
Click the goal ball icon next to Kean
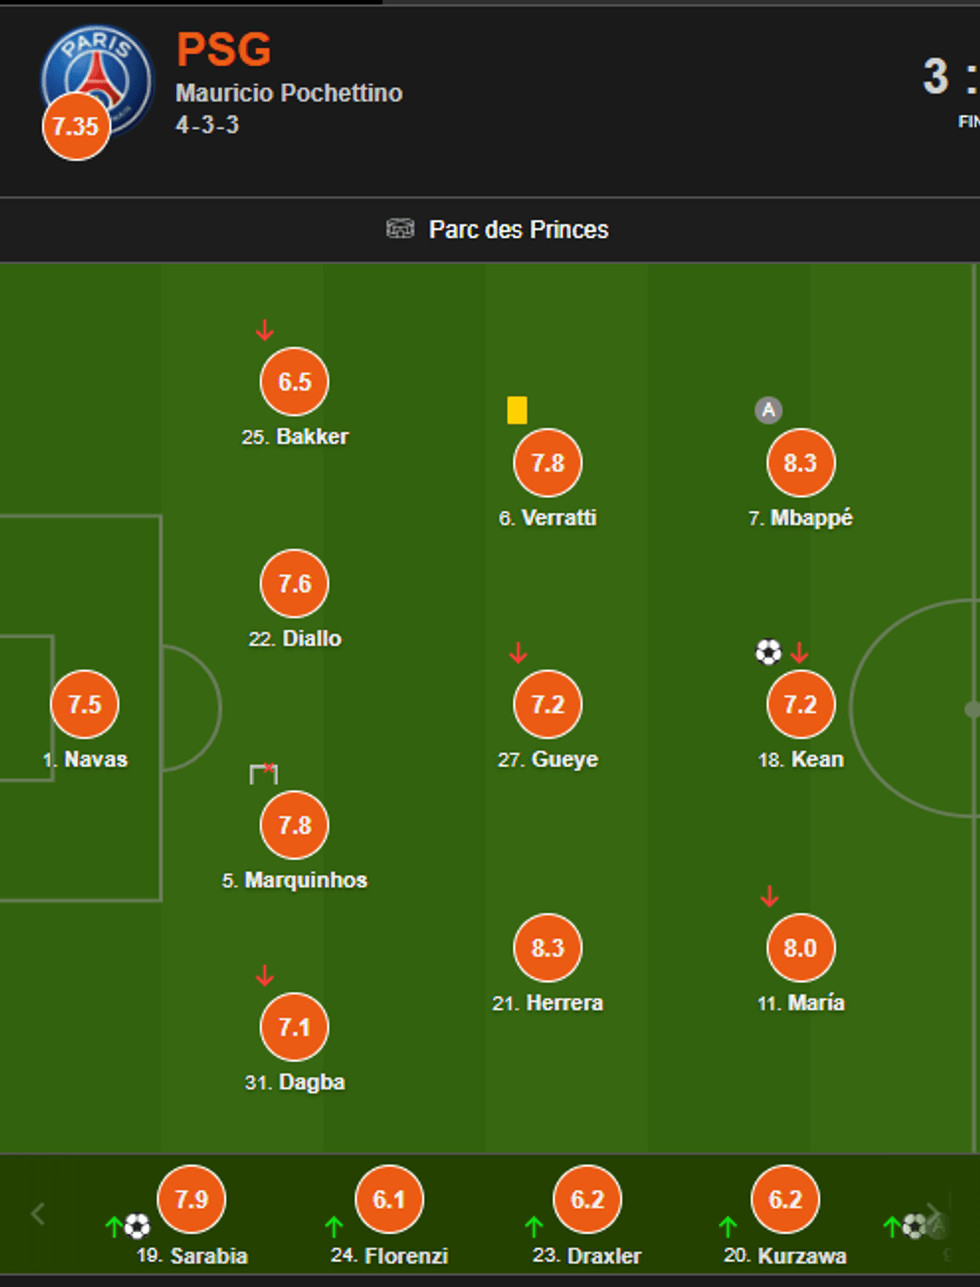pos(768,653)
